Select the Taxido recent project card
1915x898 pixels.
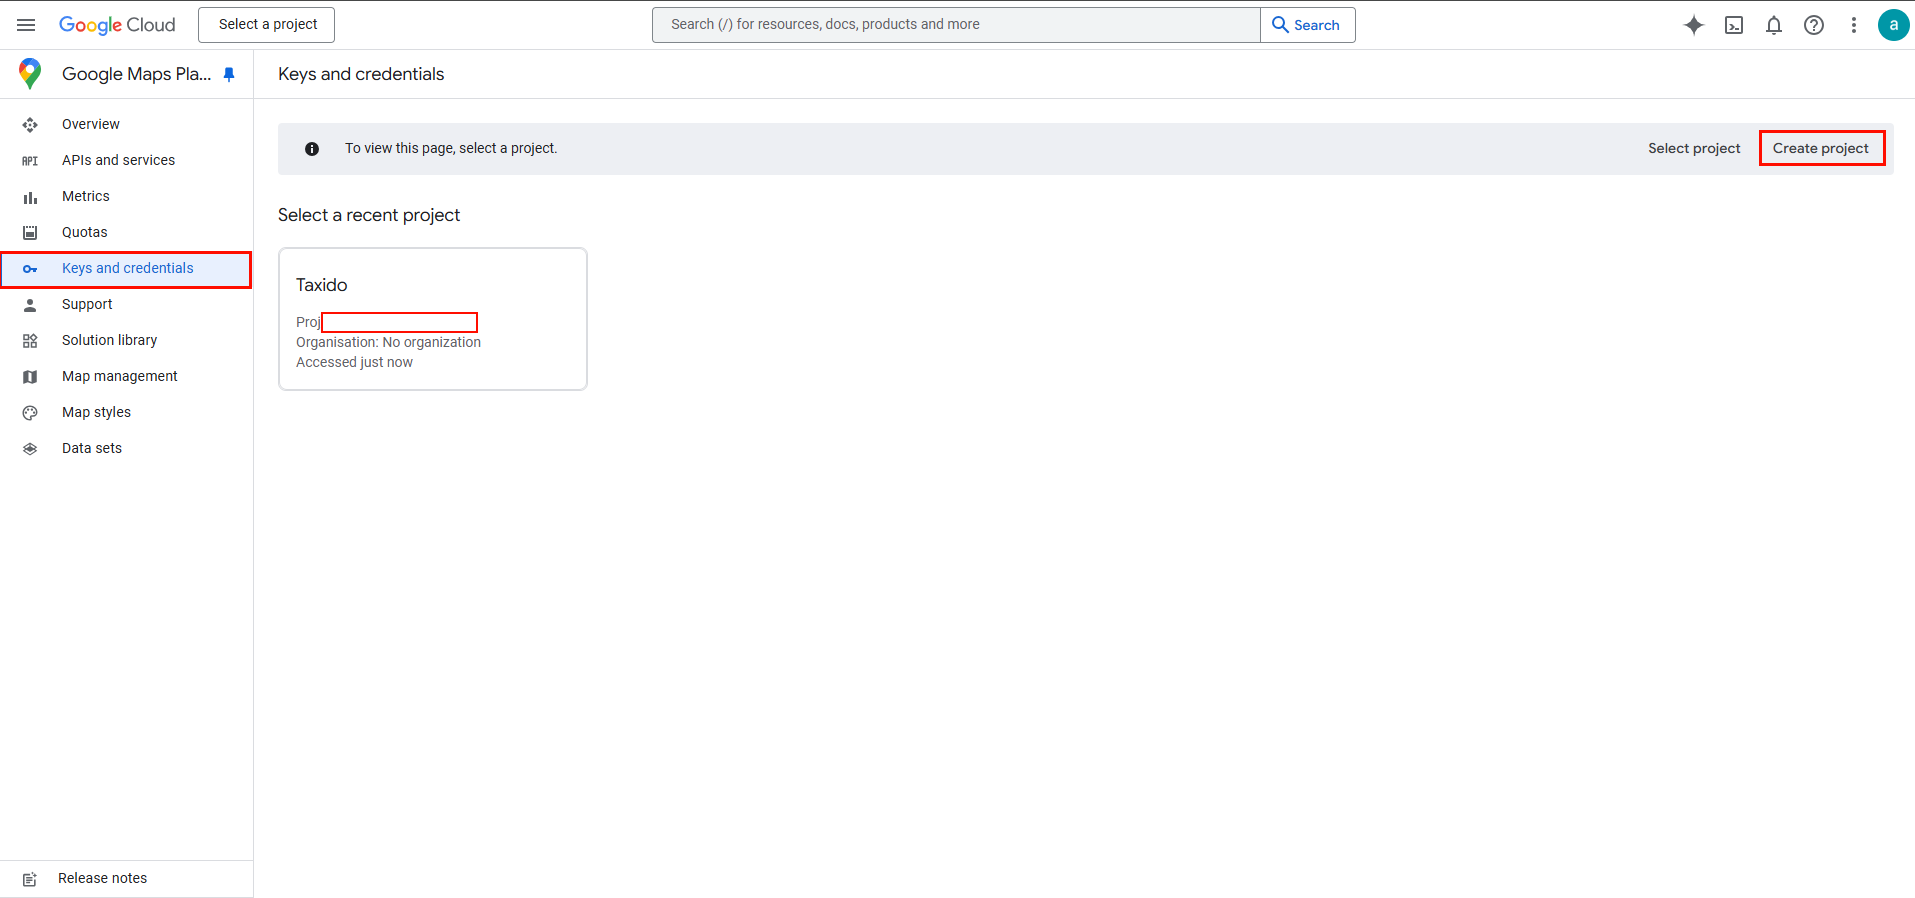(x=432, y=318)
